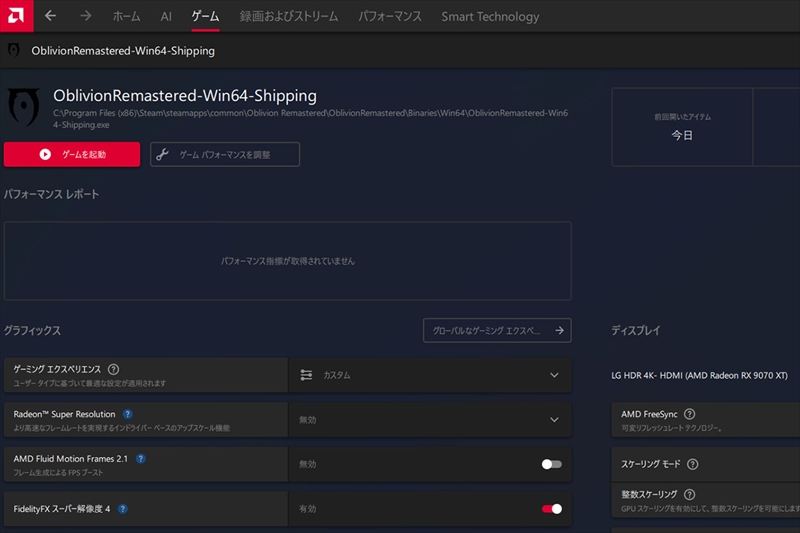Open the Smart Technology tab
800x533 pixels.
click(x=490, y=17)
